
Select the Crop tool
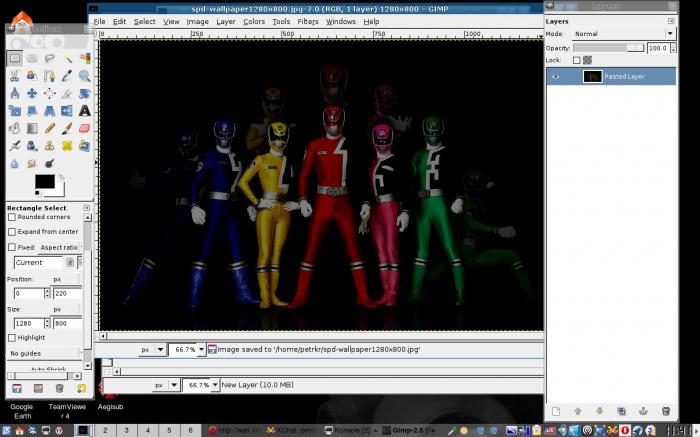pyautogui.click(x=67, y=93)
